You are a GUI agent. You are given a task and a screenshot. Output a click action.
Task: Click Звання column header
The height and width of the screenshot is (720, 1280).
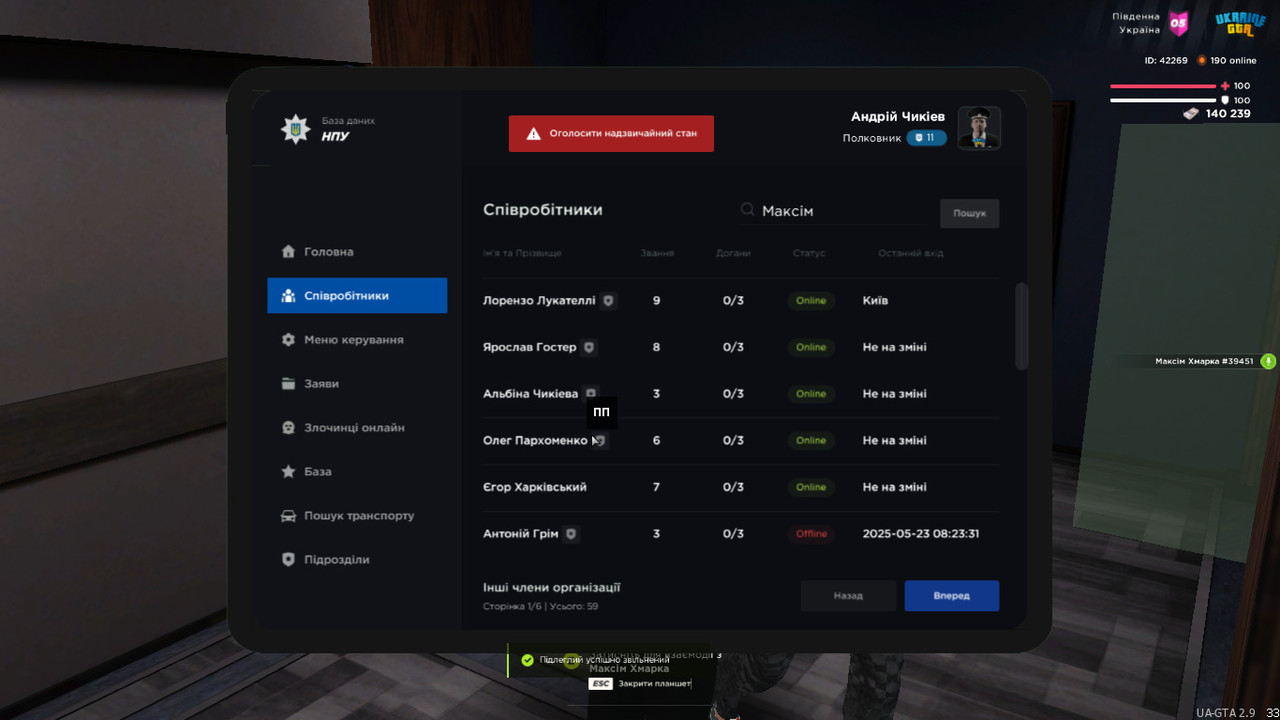(x=657, y=253)
